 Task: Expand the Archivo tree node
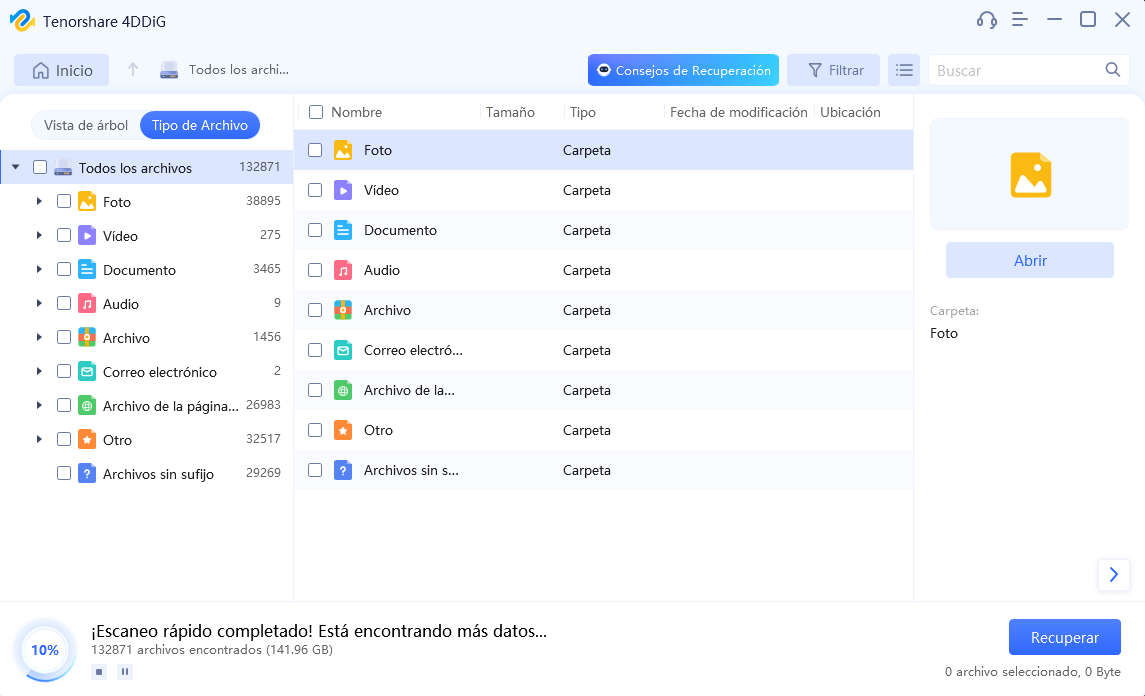(39, 337)
